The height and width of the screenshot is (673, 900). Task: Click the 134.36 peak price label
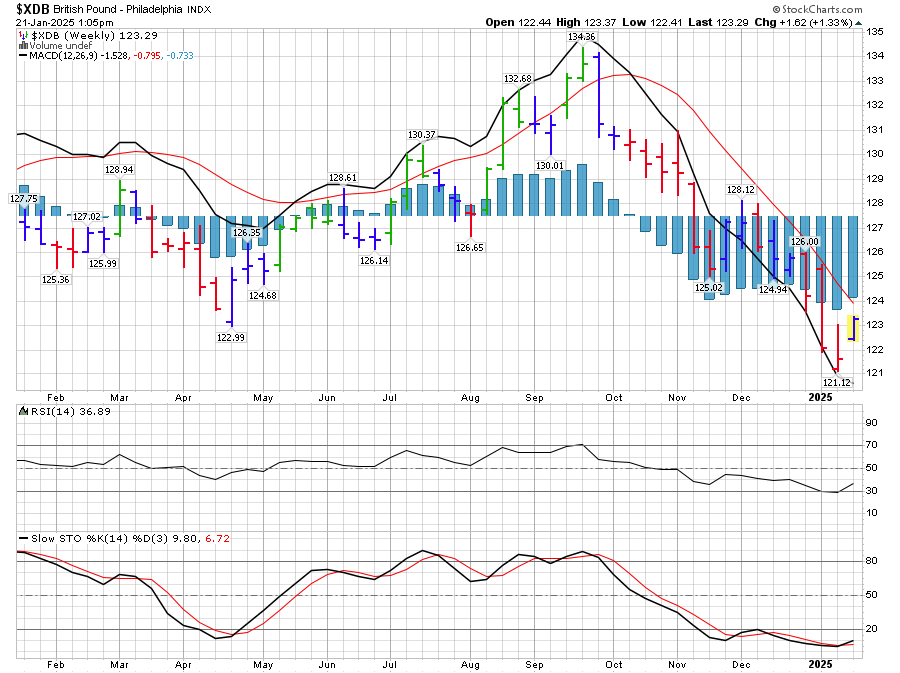coord(581,37)
